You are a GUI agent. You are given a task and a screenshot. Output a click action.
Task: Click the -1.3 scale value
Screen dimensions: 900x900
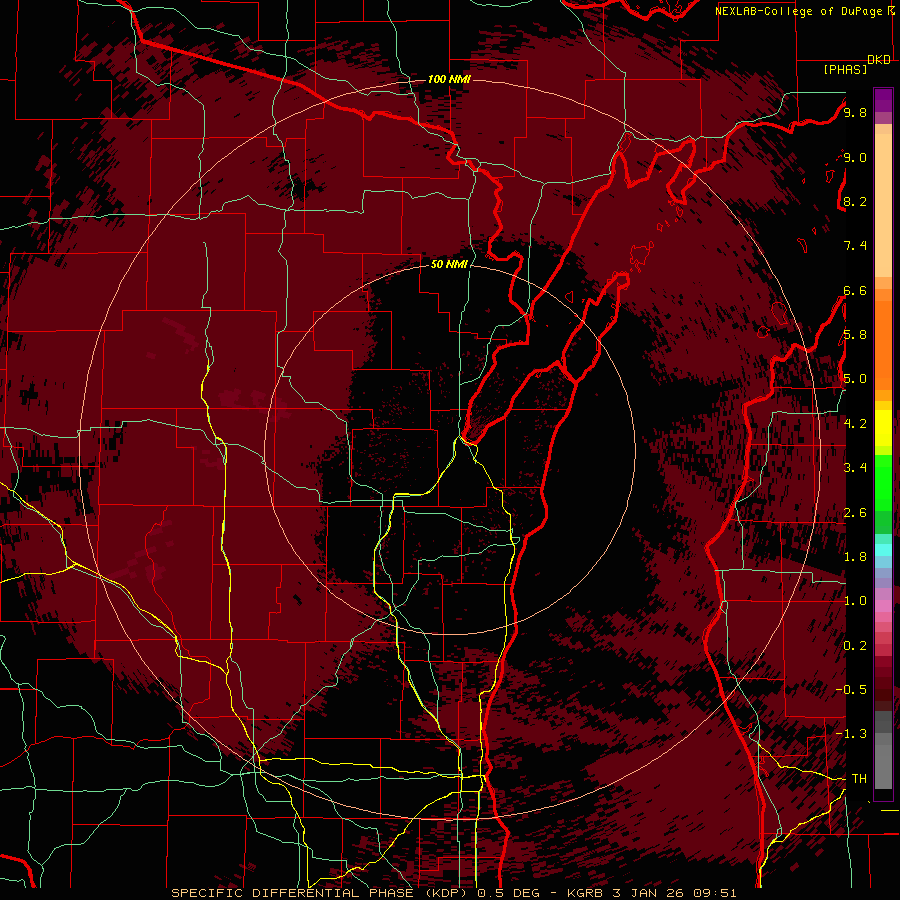(x=851, y=734)
